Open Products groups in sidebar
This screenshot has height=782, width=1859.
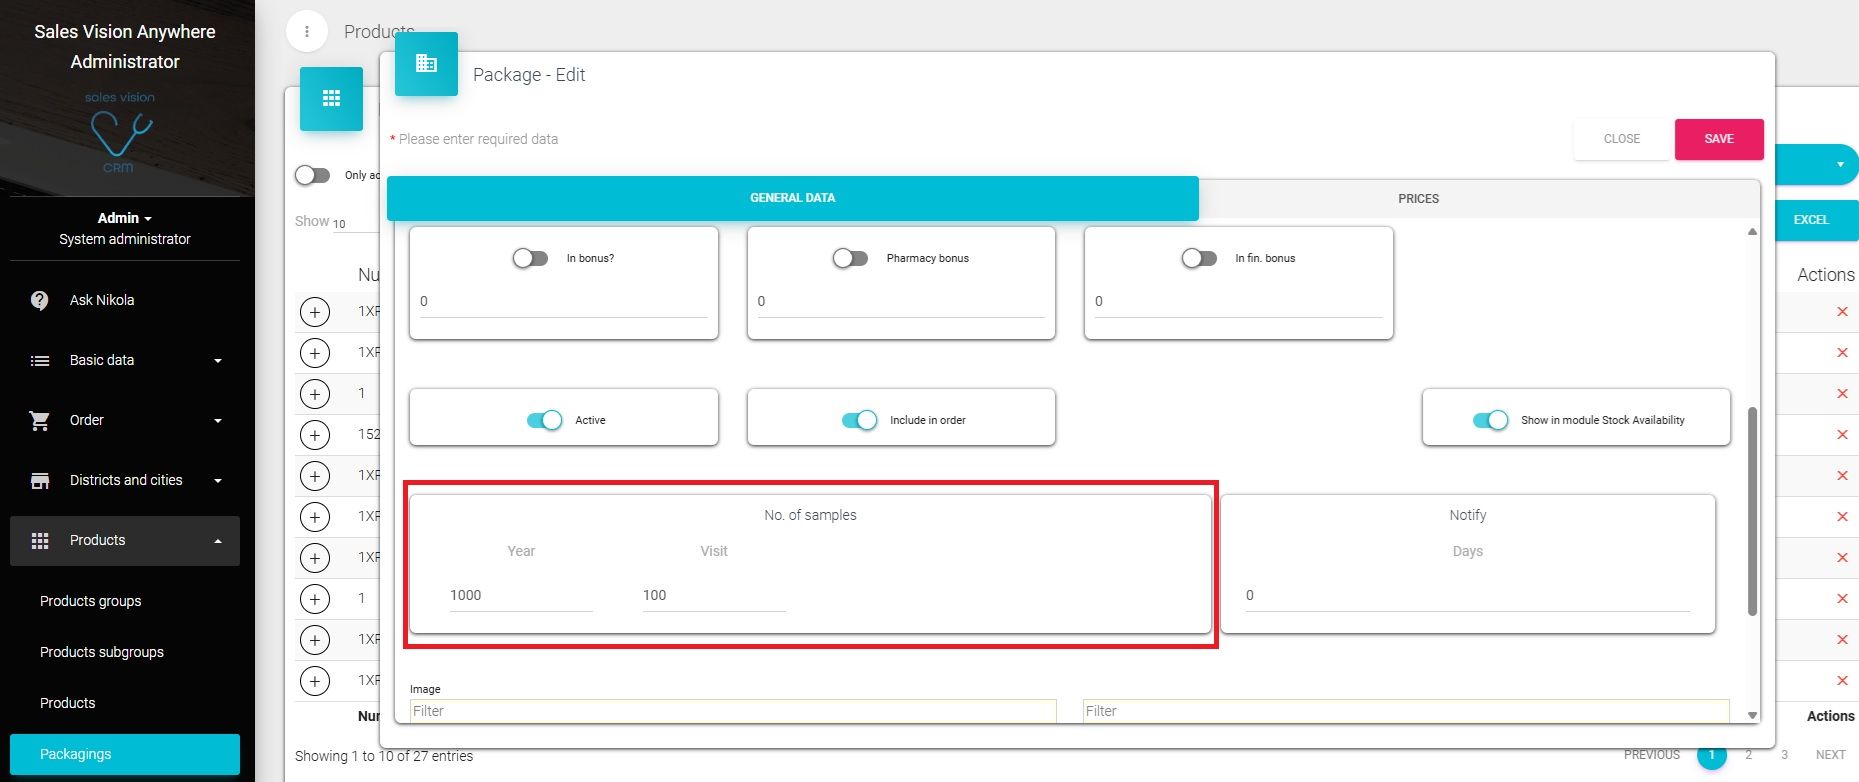click(x=90, y=601)
